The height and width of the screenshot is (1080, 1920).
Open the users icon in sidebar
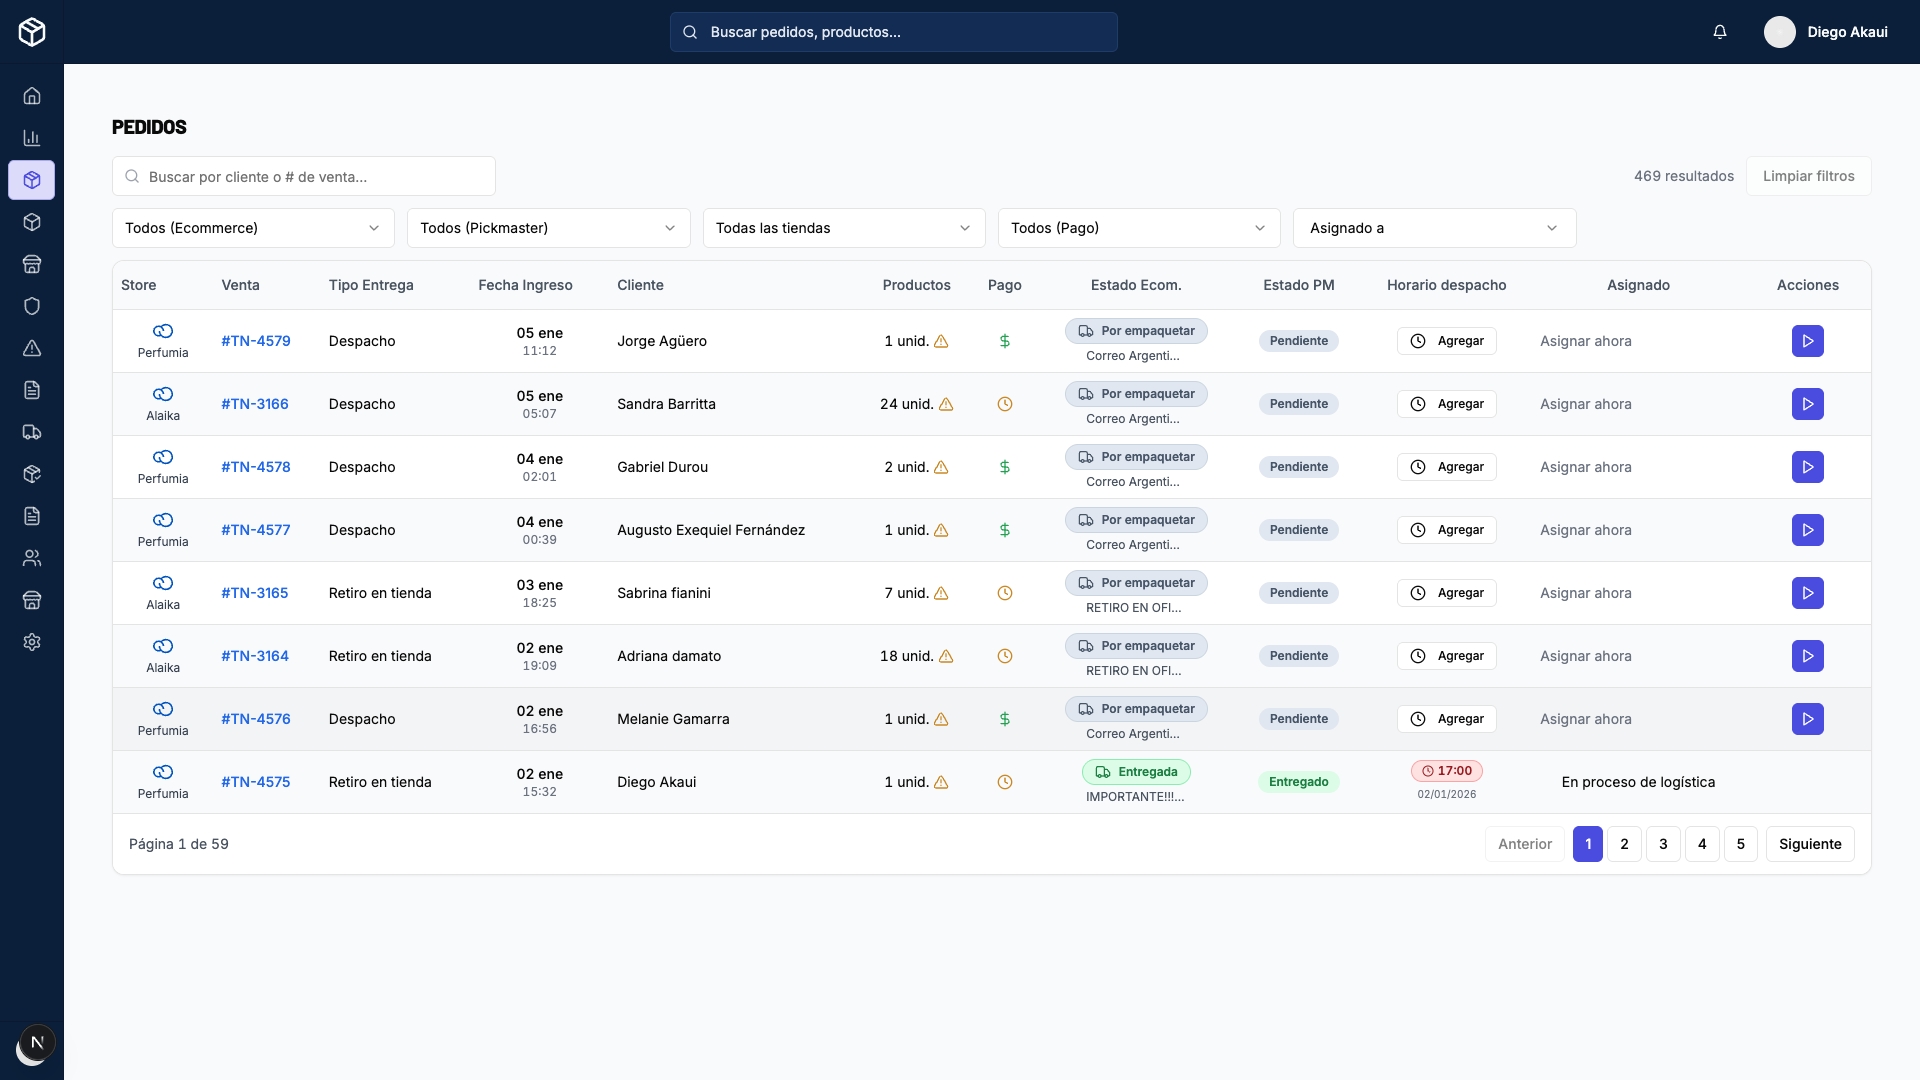[x=32, y=558]
